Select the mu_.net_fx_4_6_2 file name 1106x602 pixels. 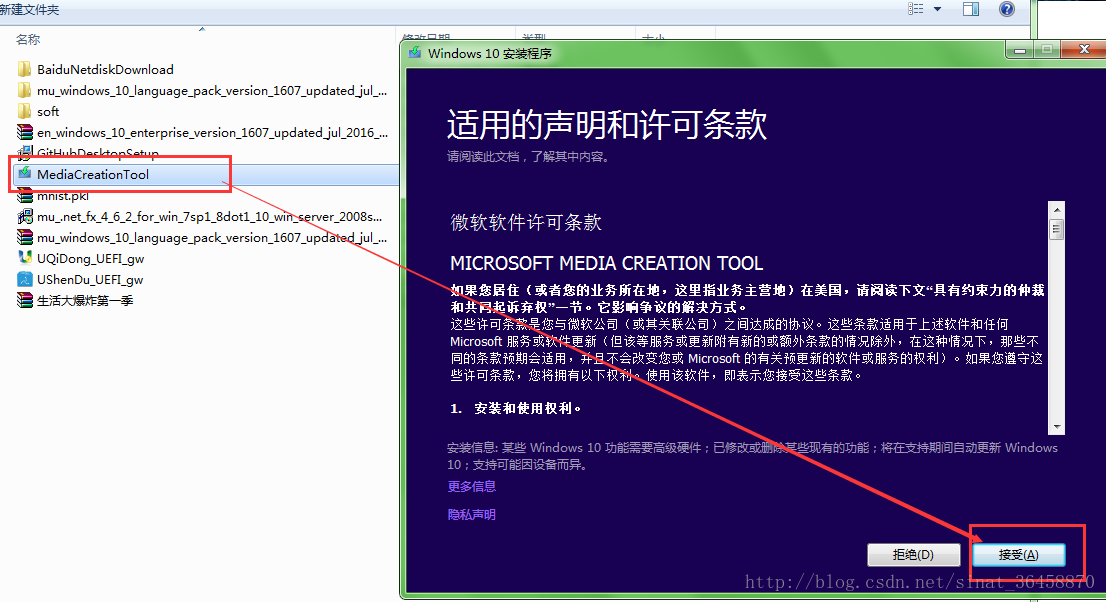coord(209,217)
